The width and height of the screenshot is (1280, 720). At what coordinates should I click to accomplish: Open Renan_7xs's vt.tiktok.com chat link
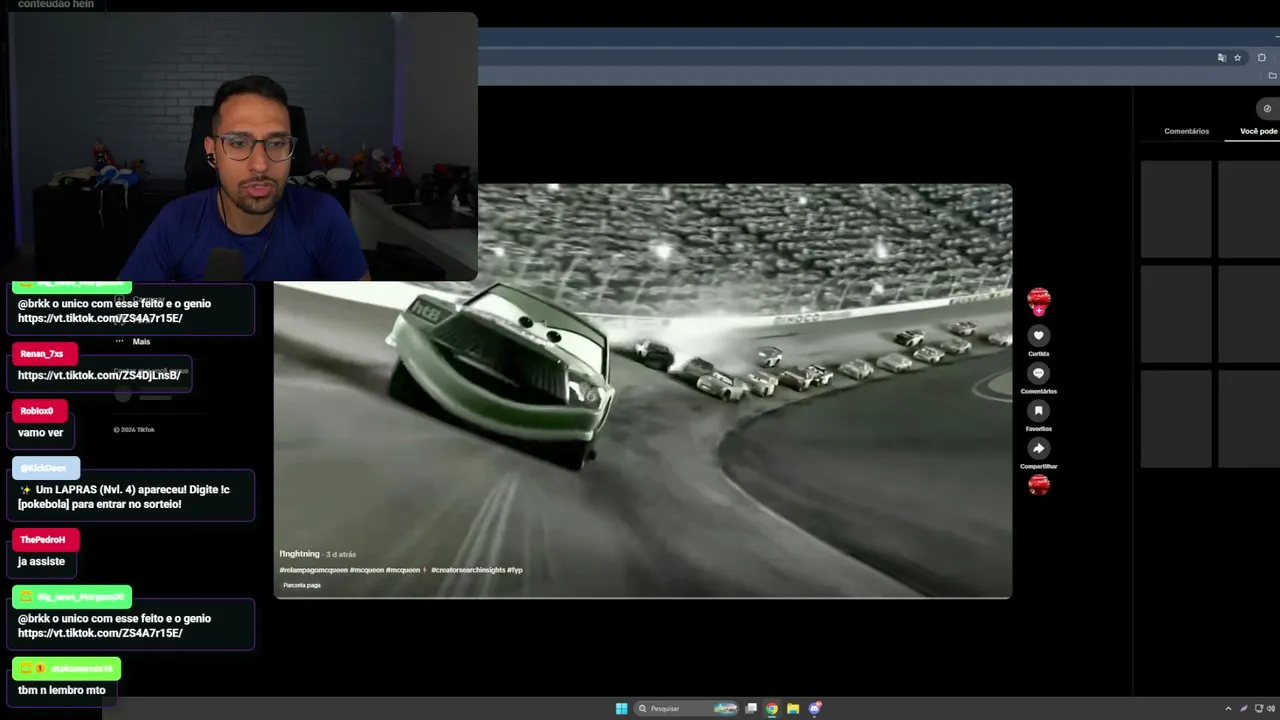click(x=99, y=375)
